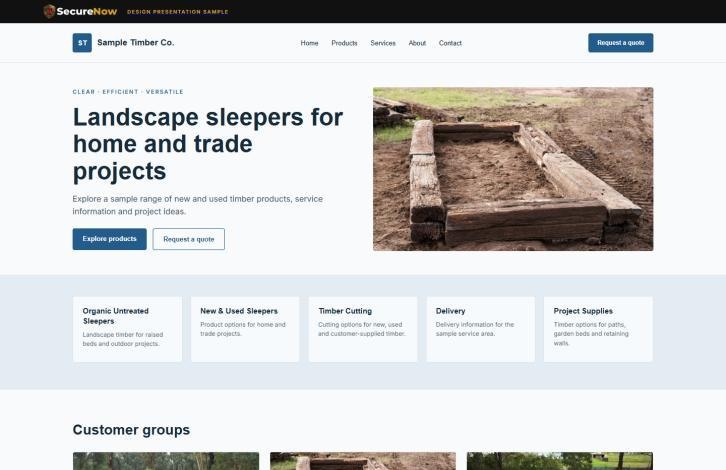Open the Timber Cutting card
Screen dimensions: 726x470
(363, 329)
